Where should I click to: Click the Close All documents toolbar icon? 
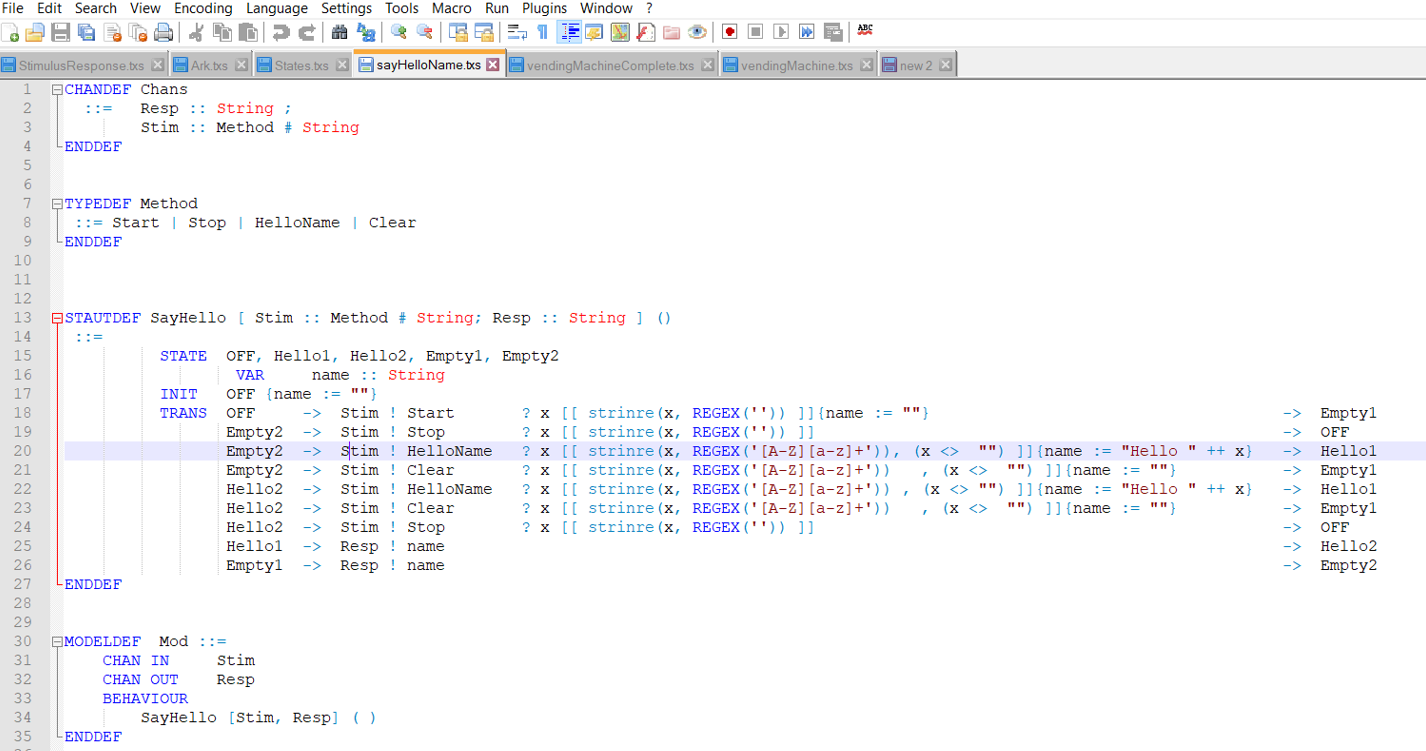[x=138, y=33]
